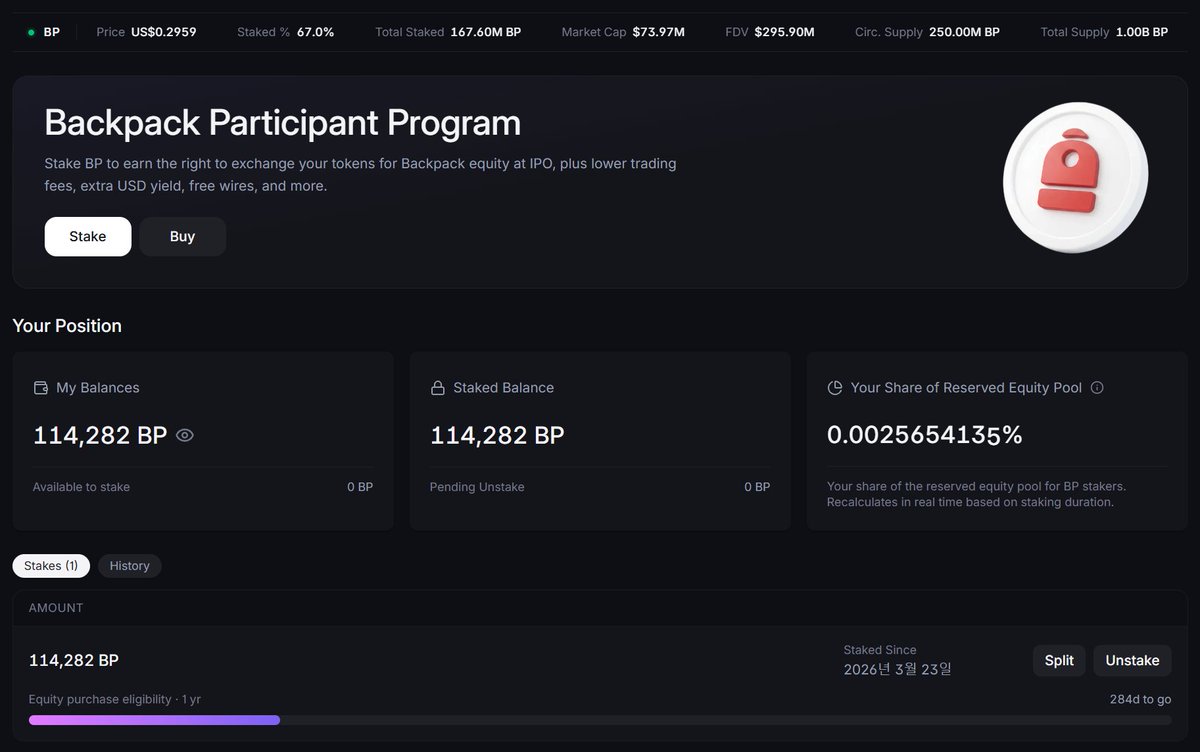Open the info tooltip for Reserved Equity Pool
1200x752 pixels.
[x=1097, y=388]
